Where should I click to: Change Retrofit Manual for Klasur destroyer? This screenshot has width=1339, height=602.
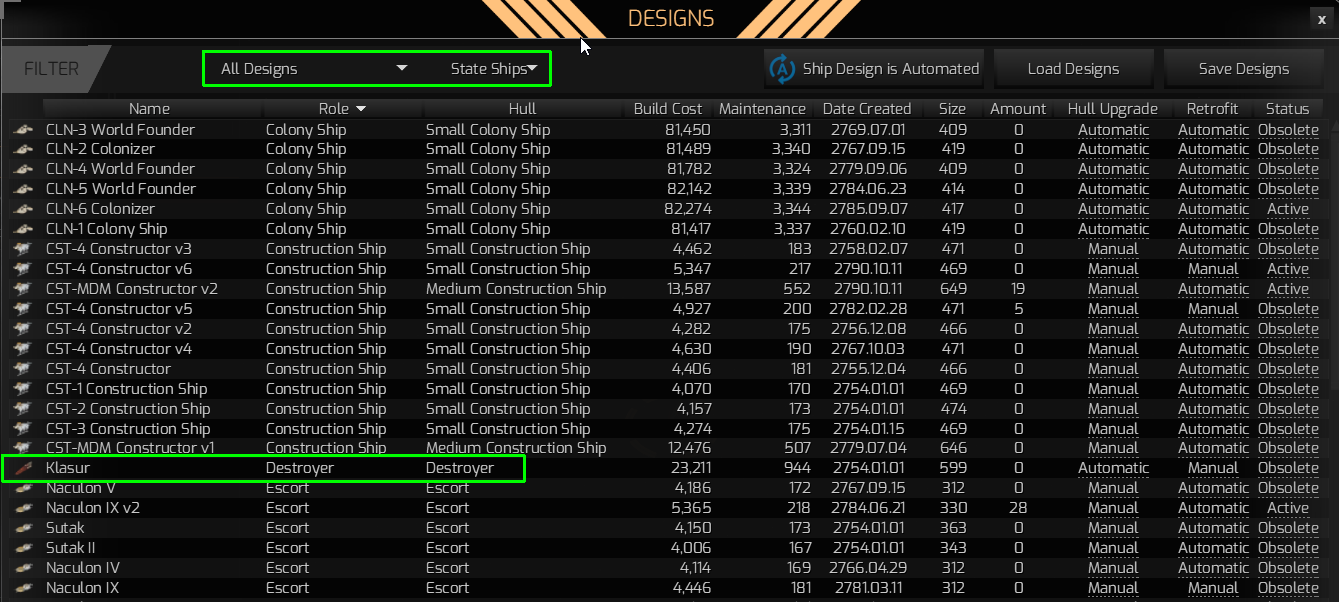tap(1213, 468)
